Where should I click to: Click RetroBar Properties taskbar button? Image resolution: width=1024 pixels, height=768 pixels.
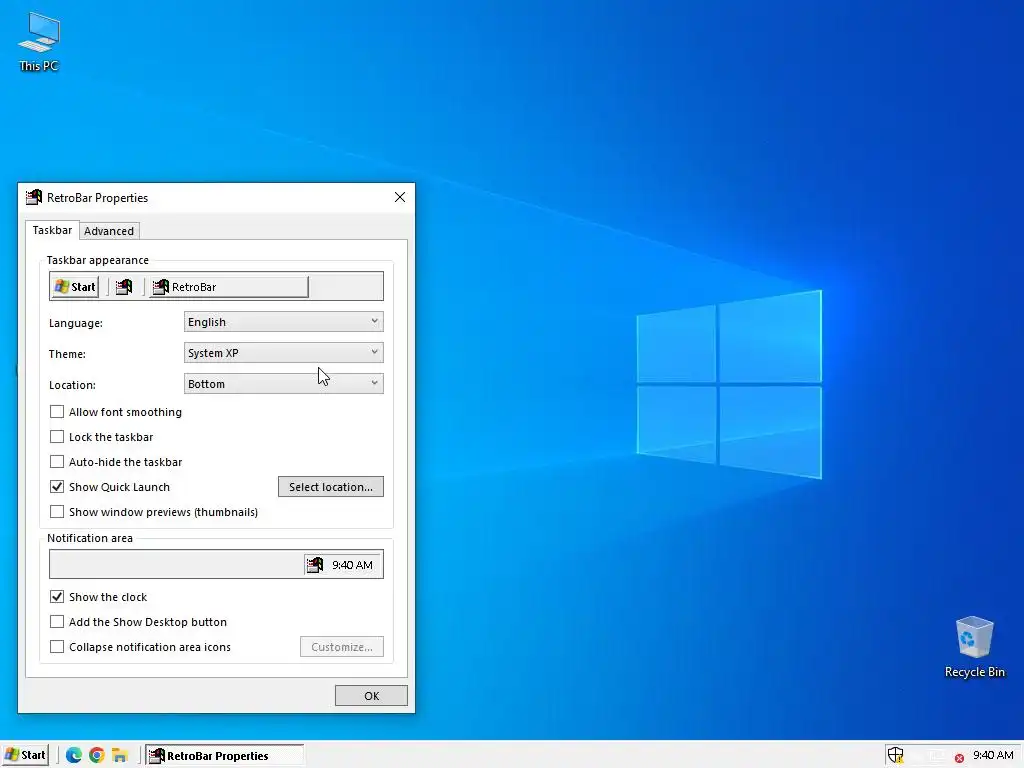224,755
